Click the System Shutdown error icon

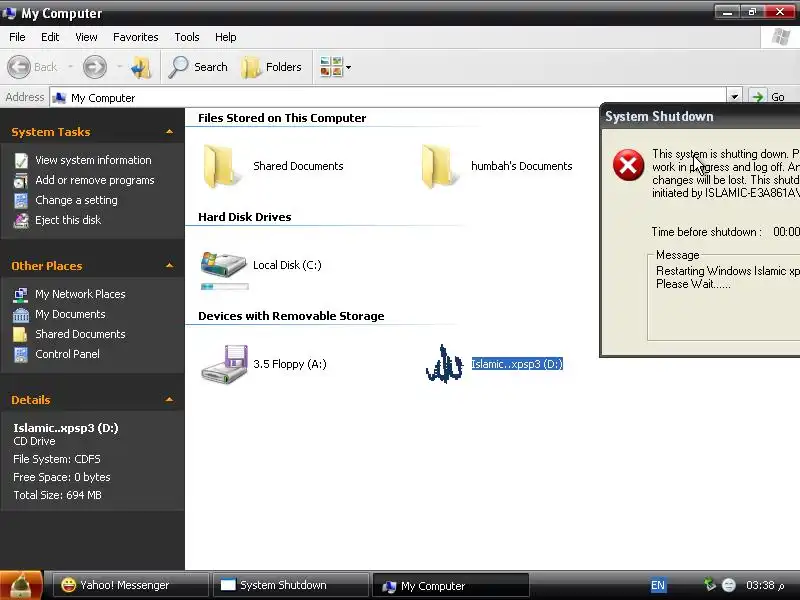(628, 165)
